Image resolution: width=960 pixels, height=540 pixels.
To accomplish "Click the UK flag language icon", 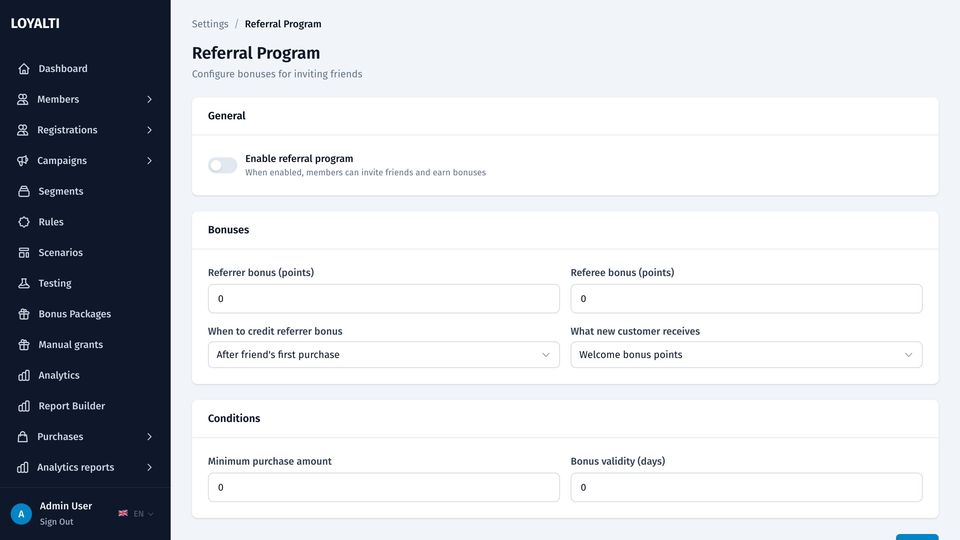I will (x=123, y=513).
